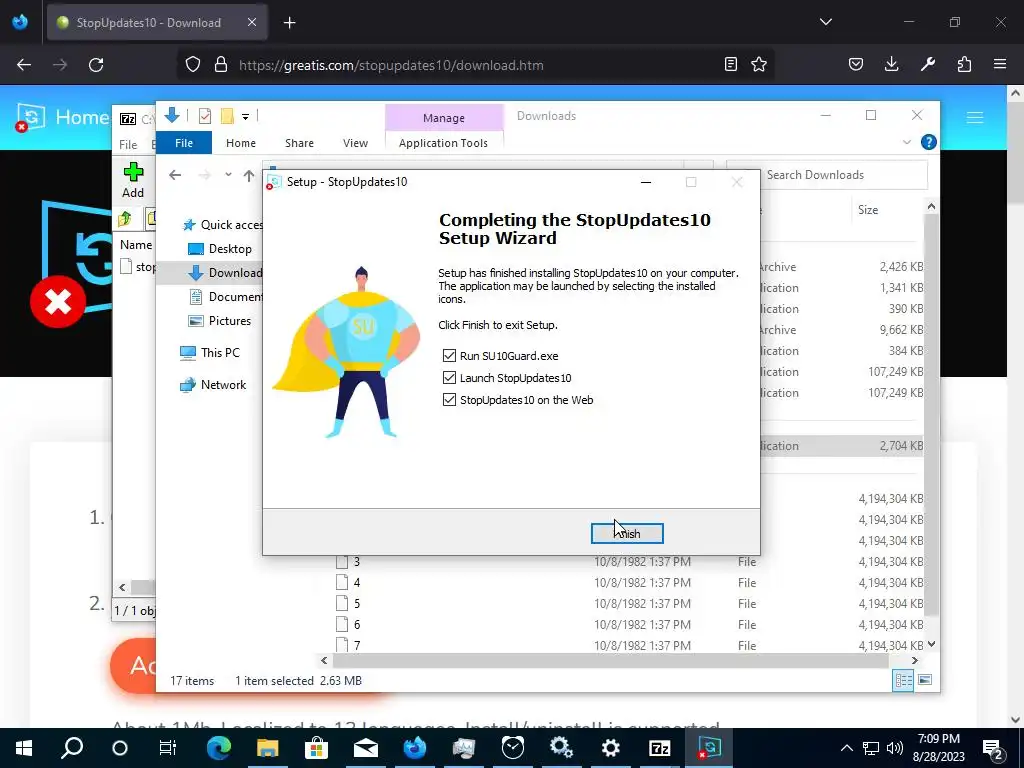
Task: Open volume control in system tray
Action: click(895, 748)
